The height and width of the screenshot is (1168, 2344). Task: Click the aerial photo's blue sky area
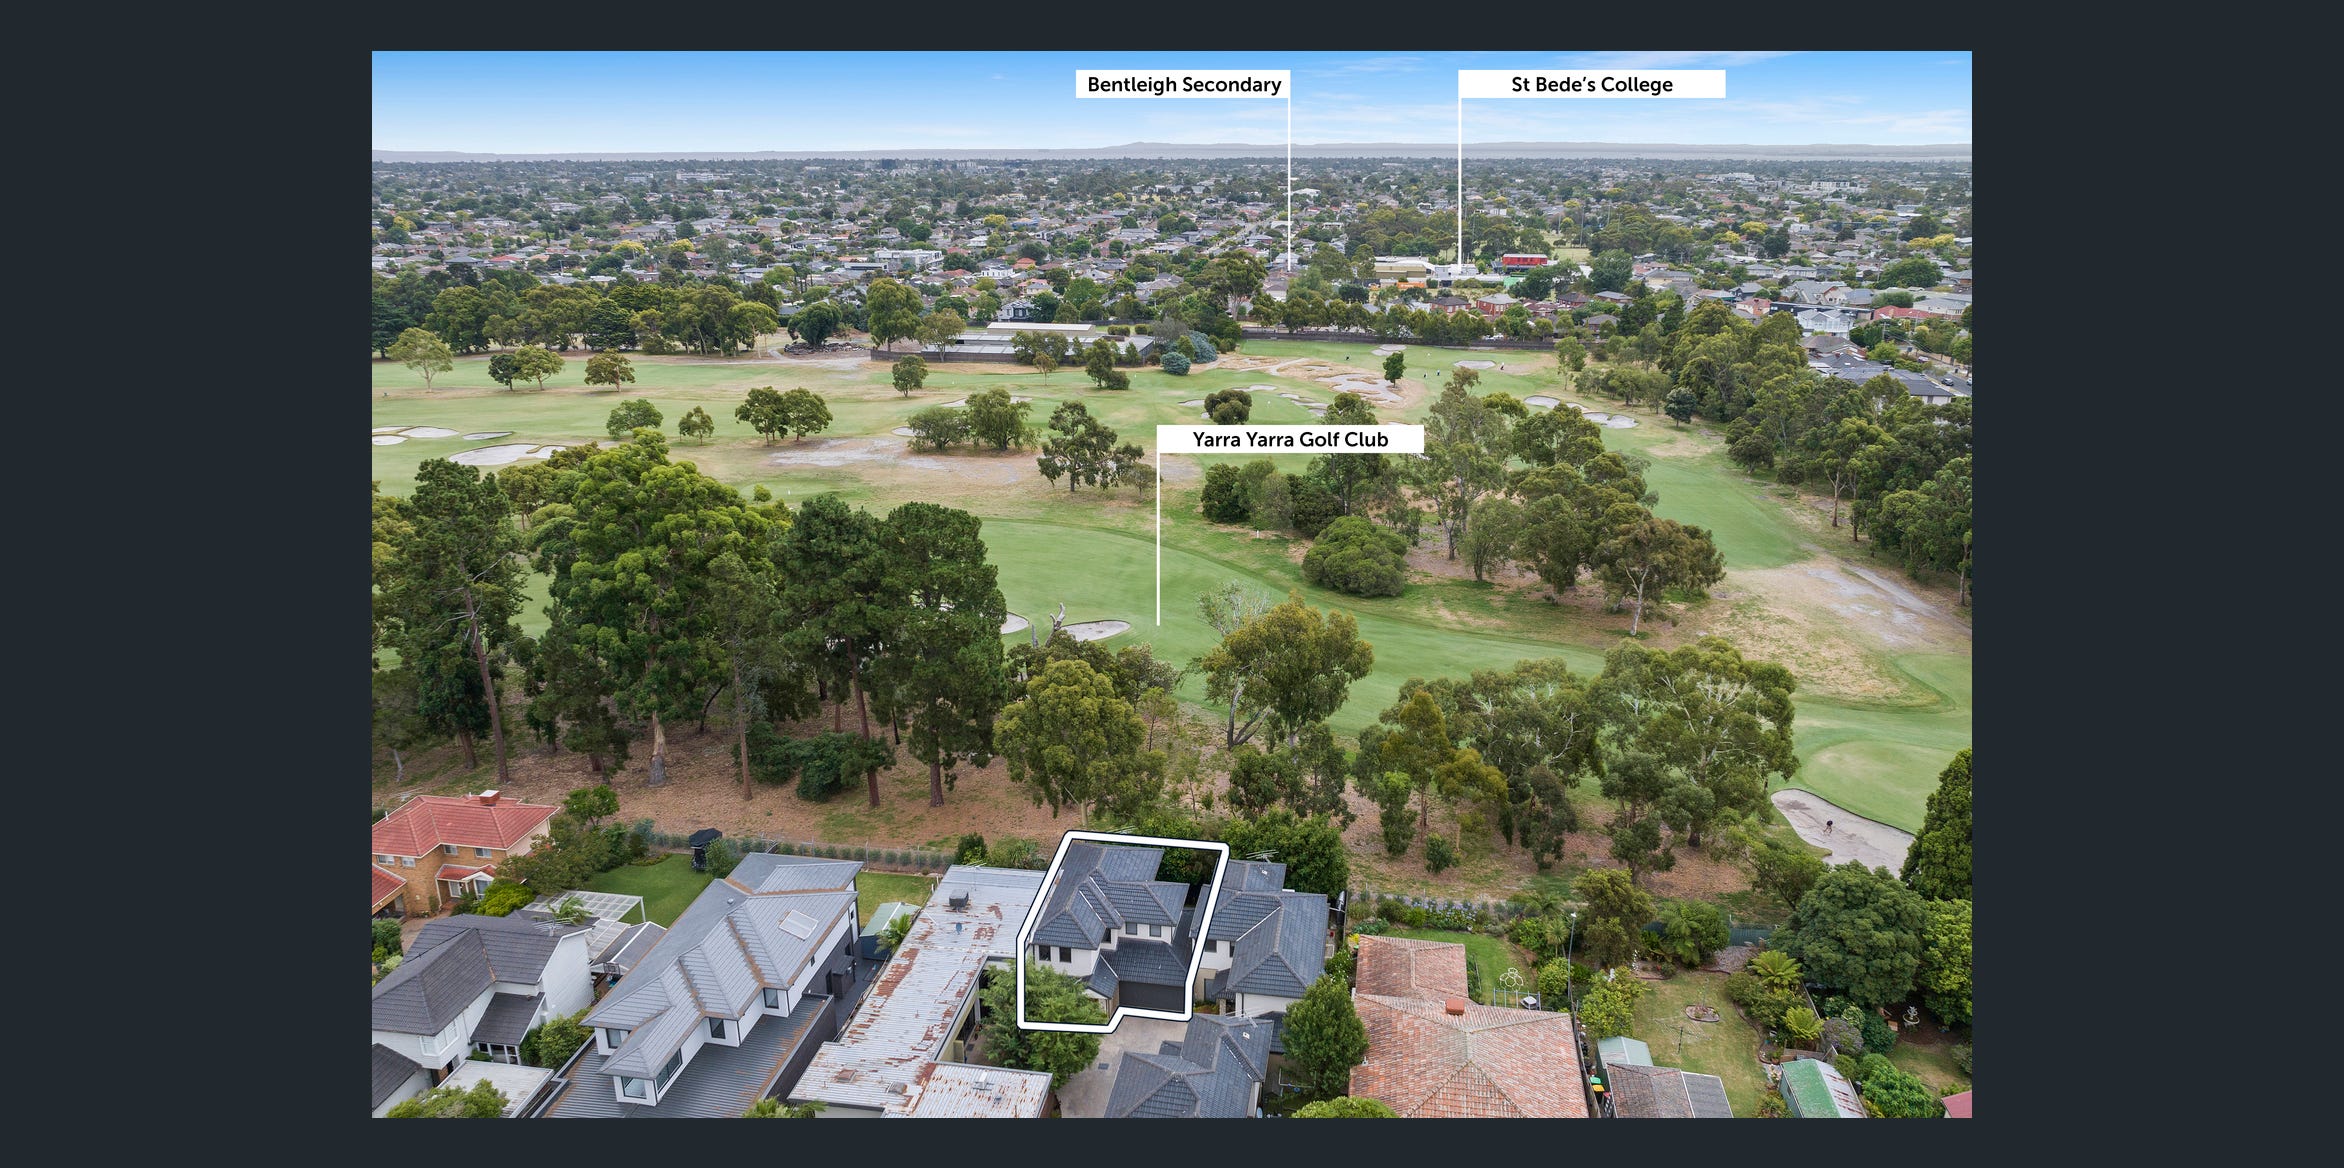pos(700,100)
